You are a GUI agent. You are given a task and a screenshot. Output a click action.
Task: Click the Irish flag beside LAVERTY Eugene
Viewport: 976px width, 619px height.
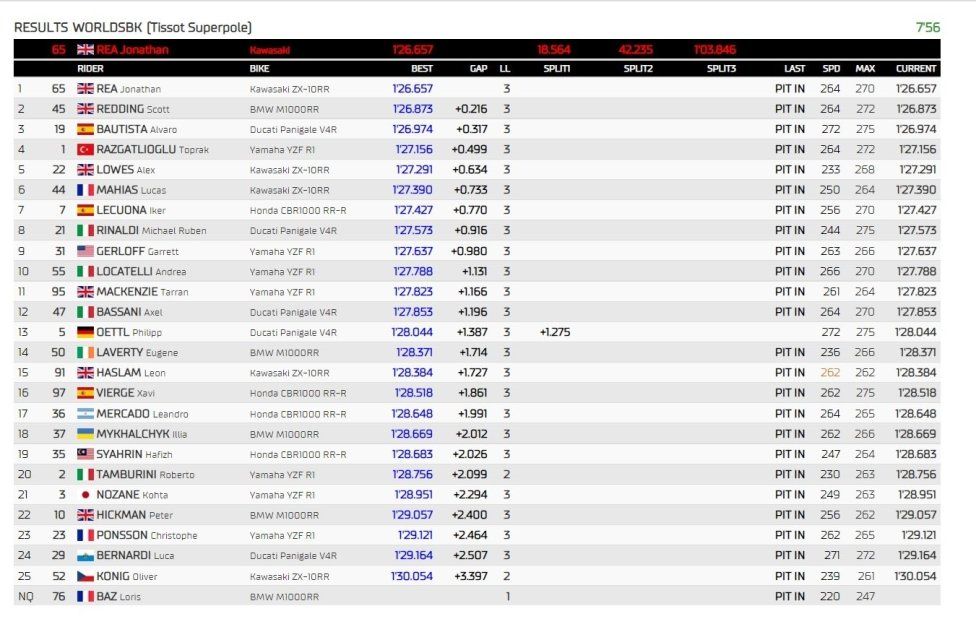85,352
